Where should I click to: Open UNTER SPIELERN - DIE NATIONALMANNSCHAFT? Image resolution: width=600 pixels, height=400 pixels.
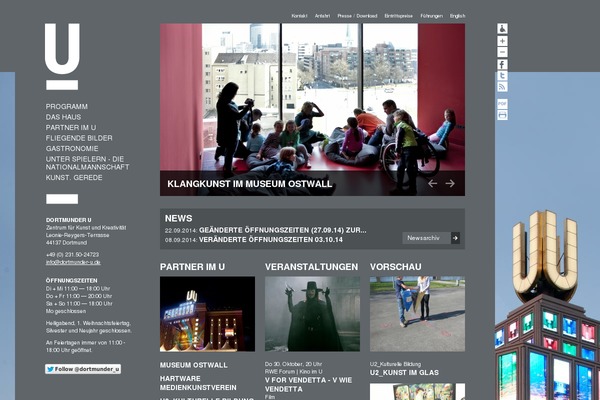tap(87, 163)
